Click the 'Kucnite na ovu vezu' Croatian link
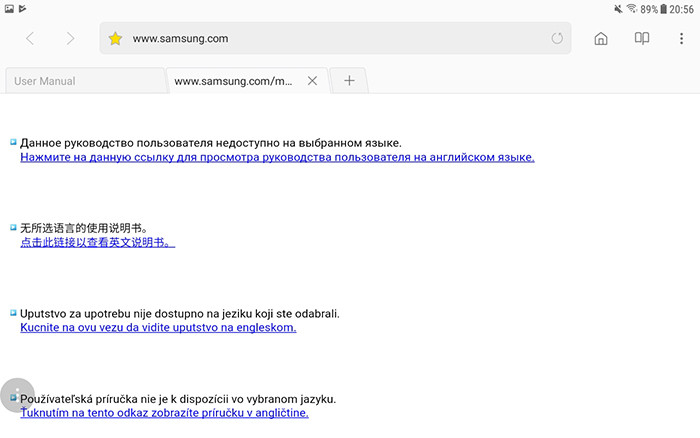Screen dimensions: 700x438 pos(158,327)
